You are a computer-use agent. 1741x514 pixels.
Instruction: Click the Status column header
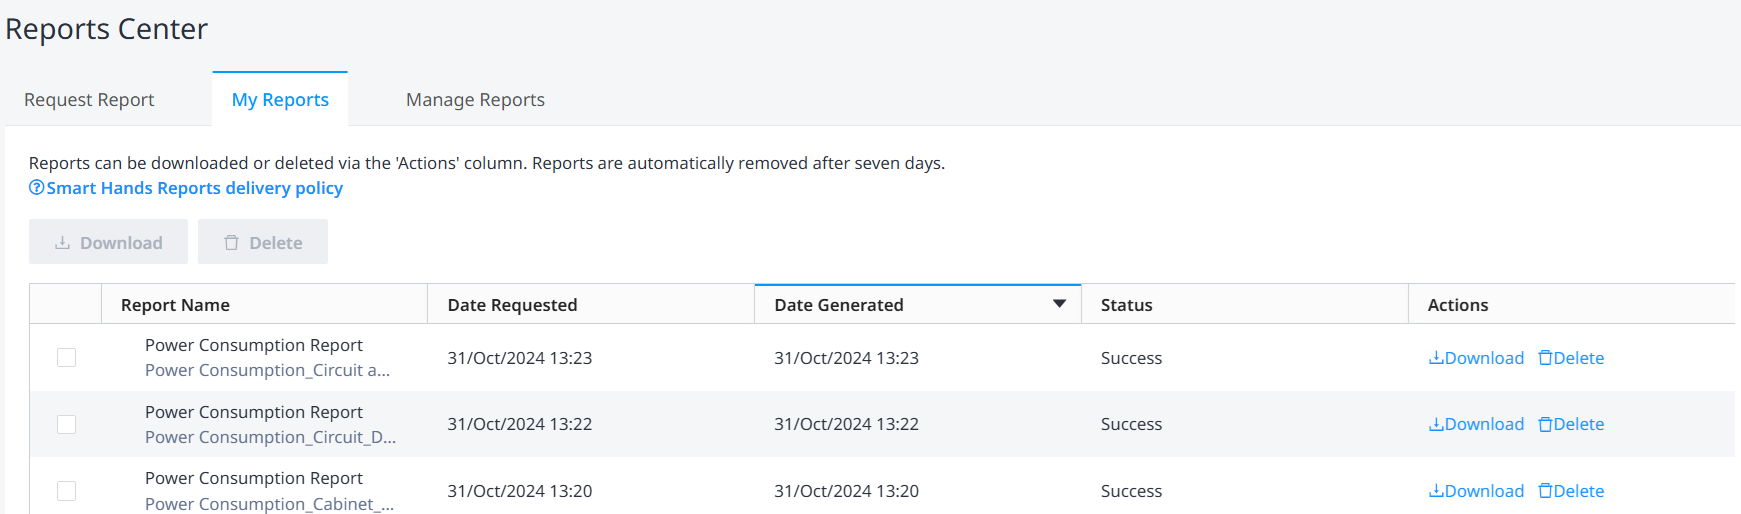point(1126,305)
